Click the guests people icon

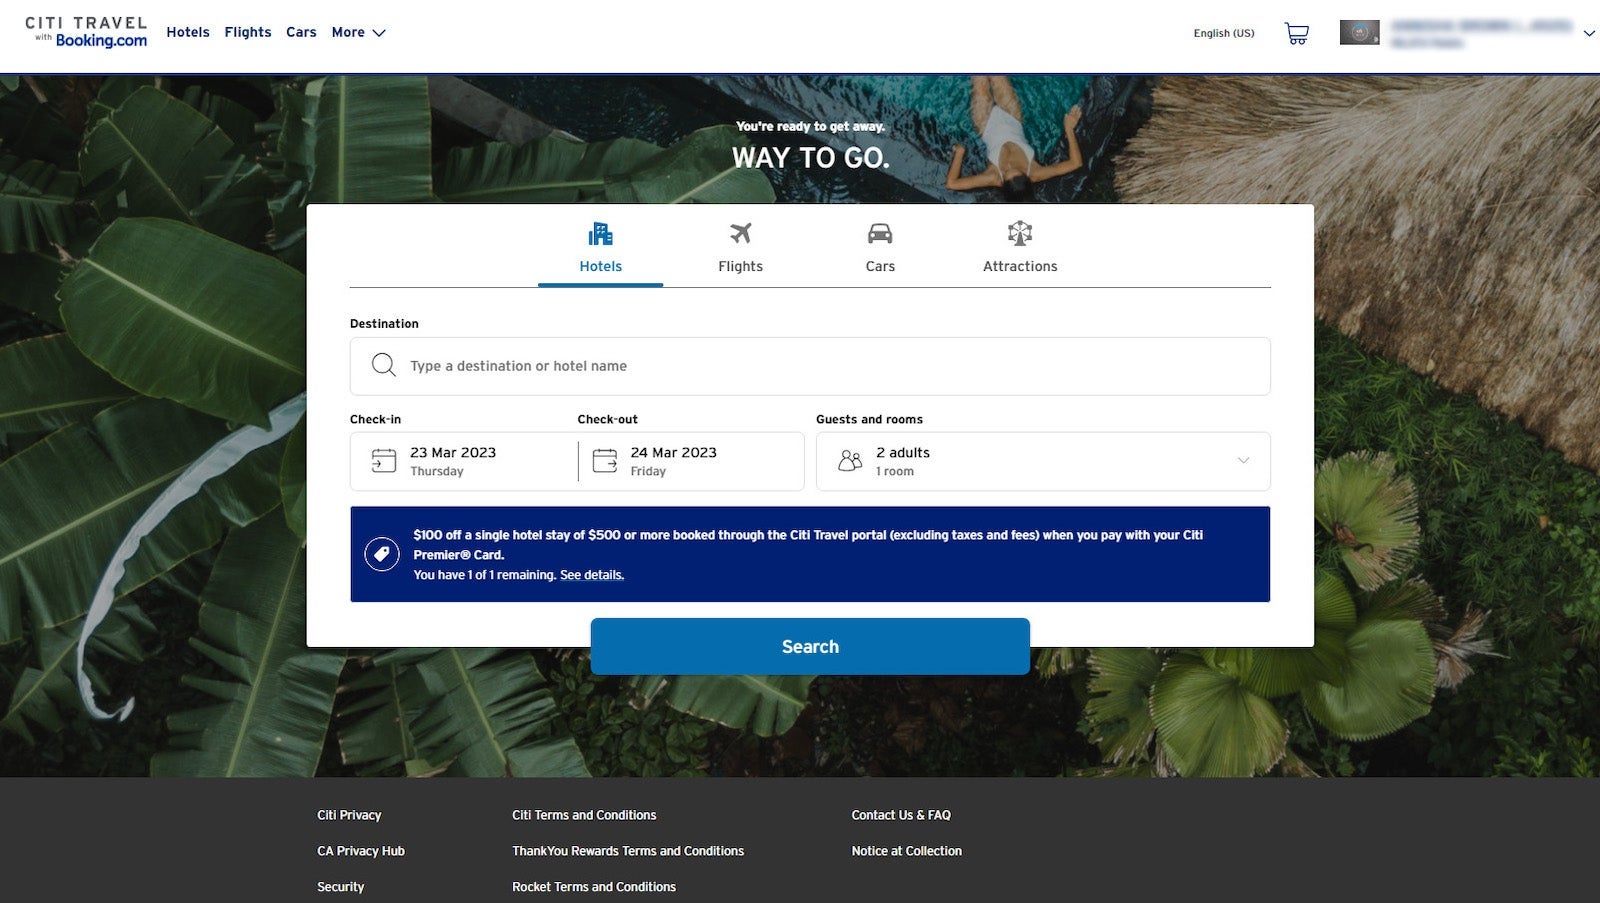pyautogui.click(x=848, y=460)
